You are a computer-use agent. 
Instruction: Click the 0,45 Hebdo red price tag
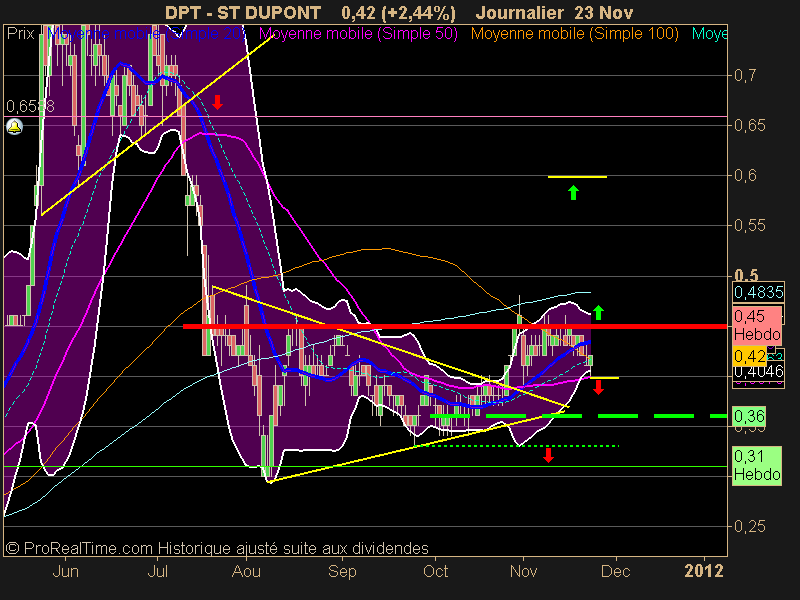coord(757,325)
